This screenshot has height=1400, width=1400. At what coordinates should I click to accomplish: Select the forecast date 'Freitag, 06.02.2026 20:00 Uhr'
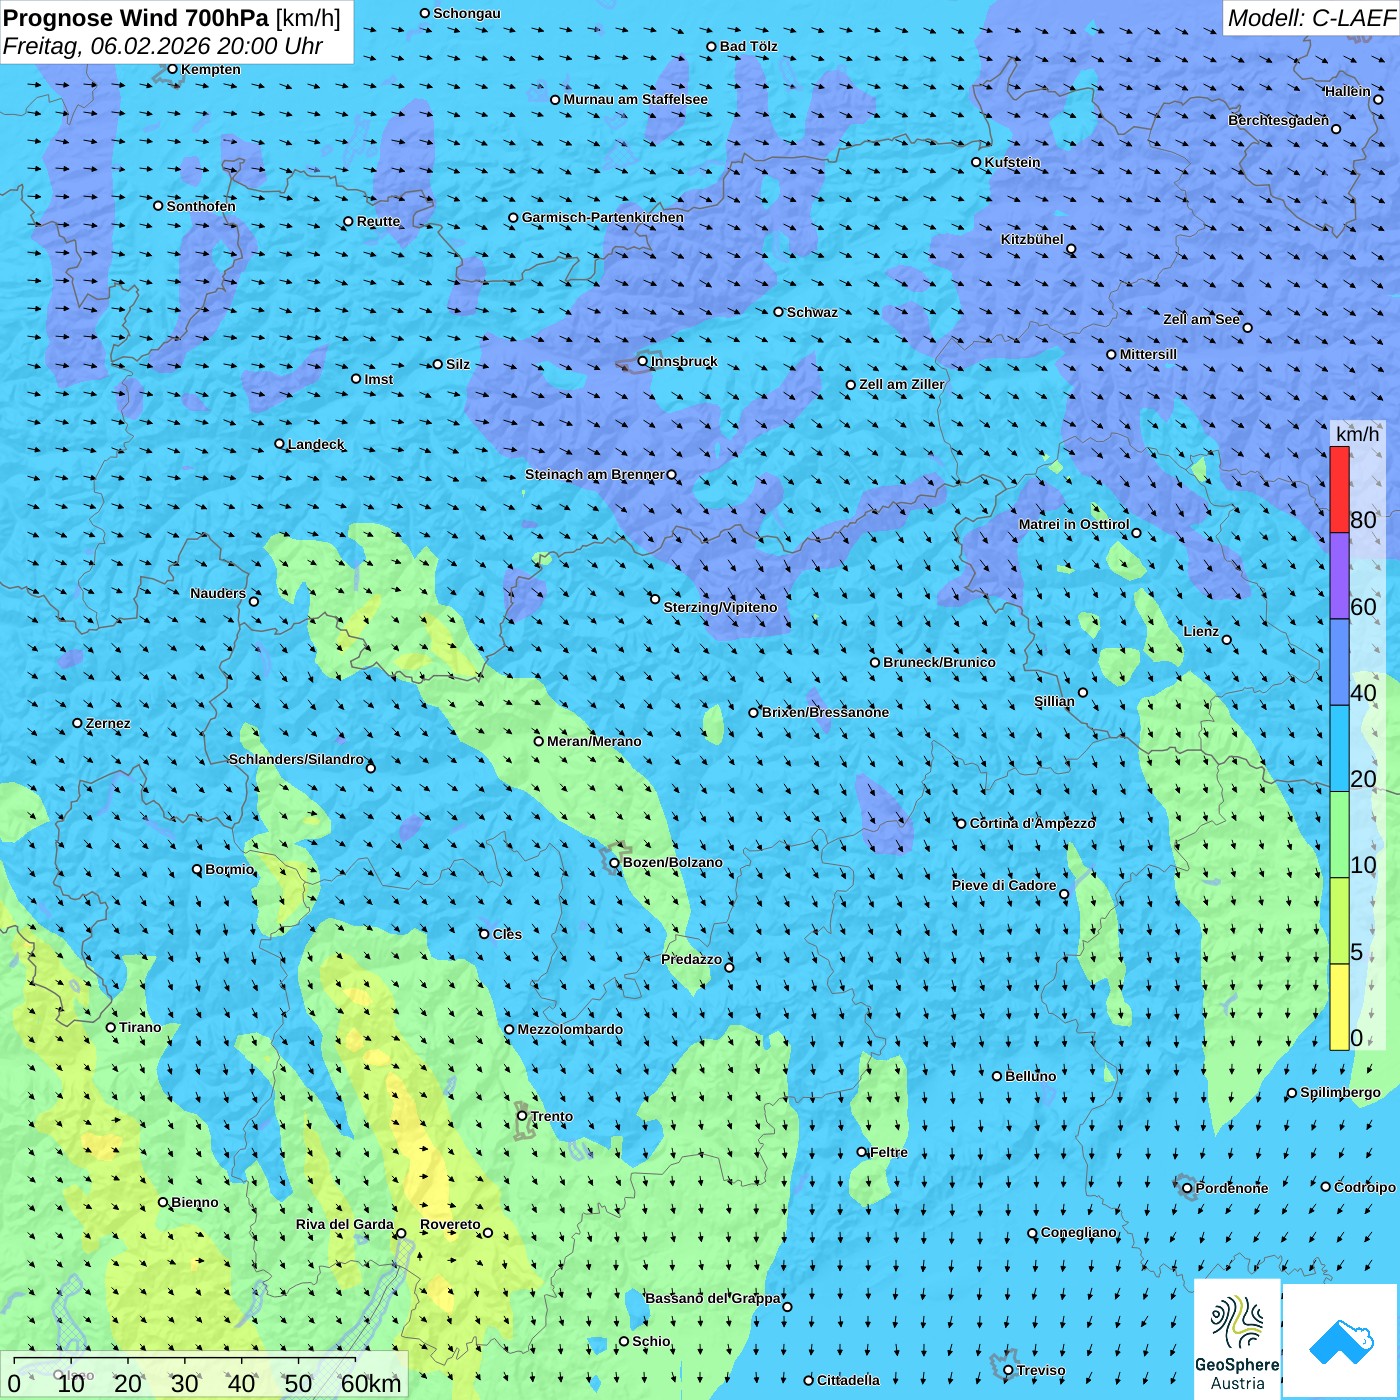pos(163,46)
